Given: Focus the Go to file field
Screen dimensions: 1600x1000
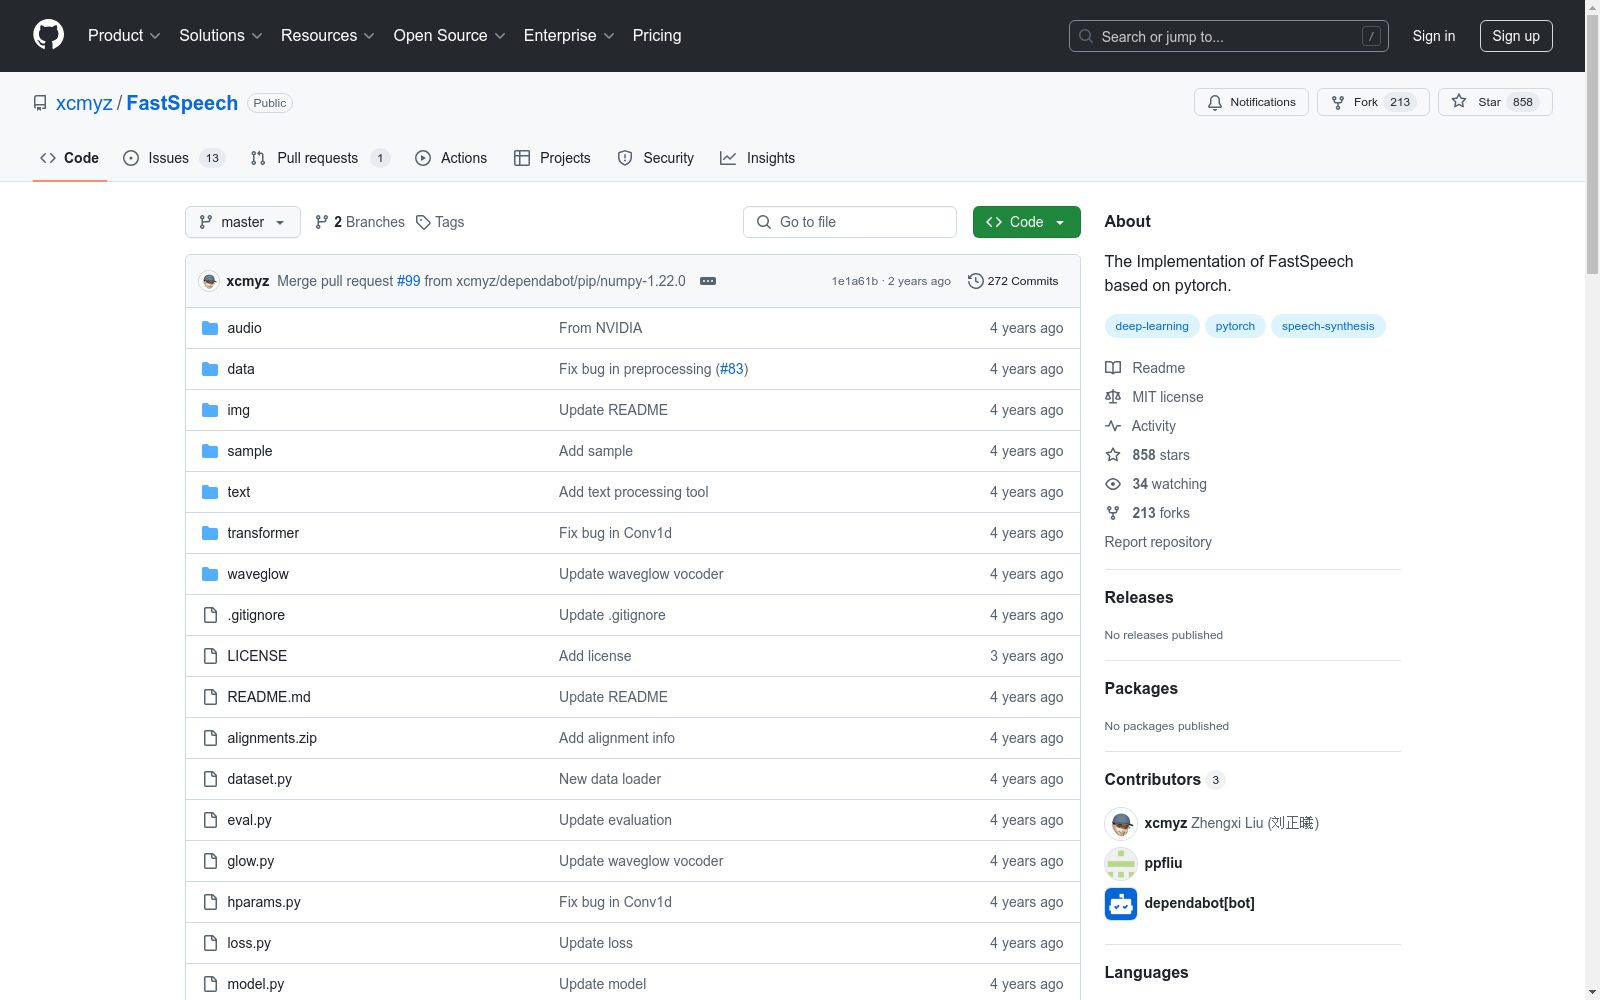Looking at the screenshot, I should click(850, 222).
